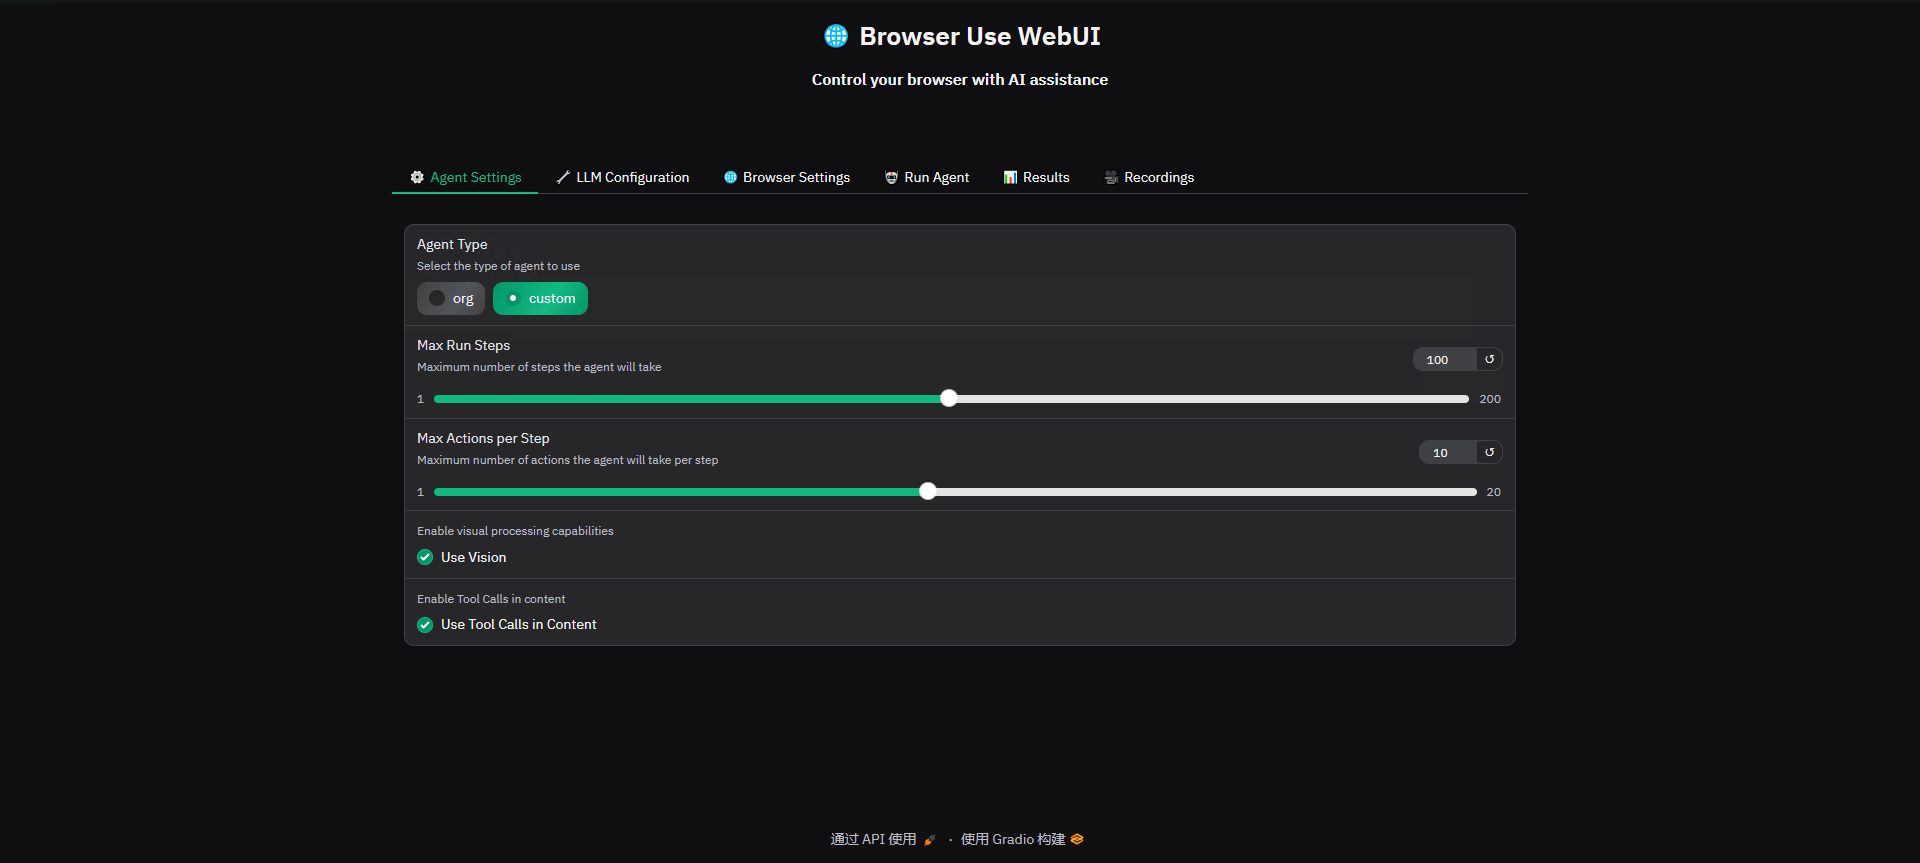This screenshot has height=863, width=1920.
Task: Click the Gradio logo icon in footer
Action: (x=1077, y=839)
